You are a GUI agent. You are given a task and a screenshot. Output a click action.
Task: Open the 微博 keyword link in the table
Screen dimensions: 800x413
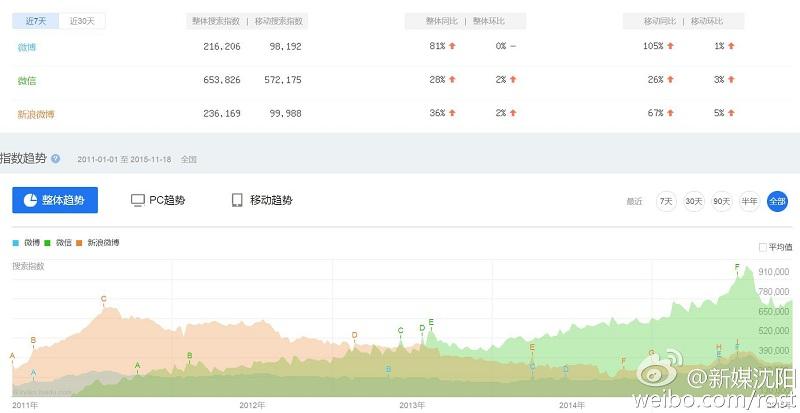tap(27, 47)
